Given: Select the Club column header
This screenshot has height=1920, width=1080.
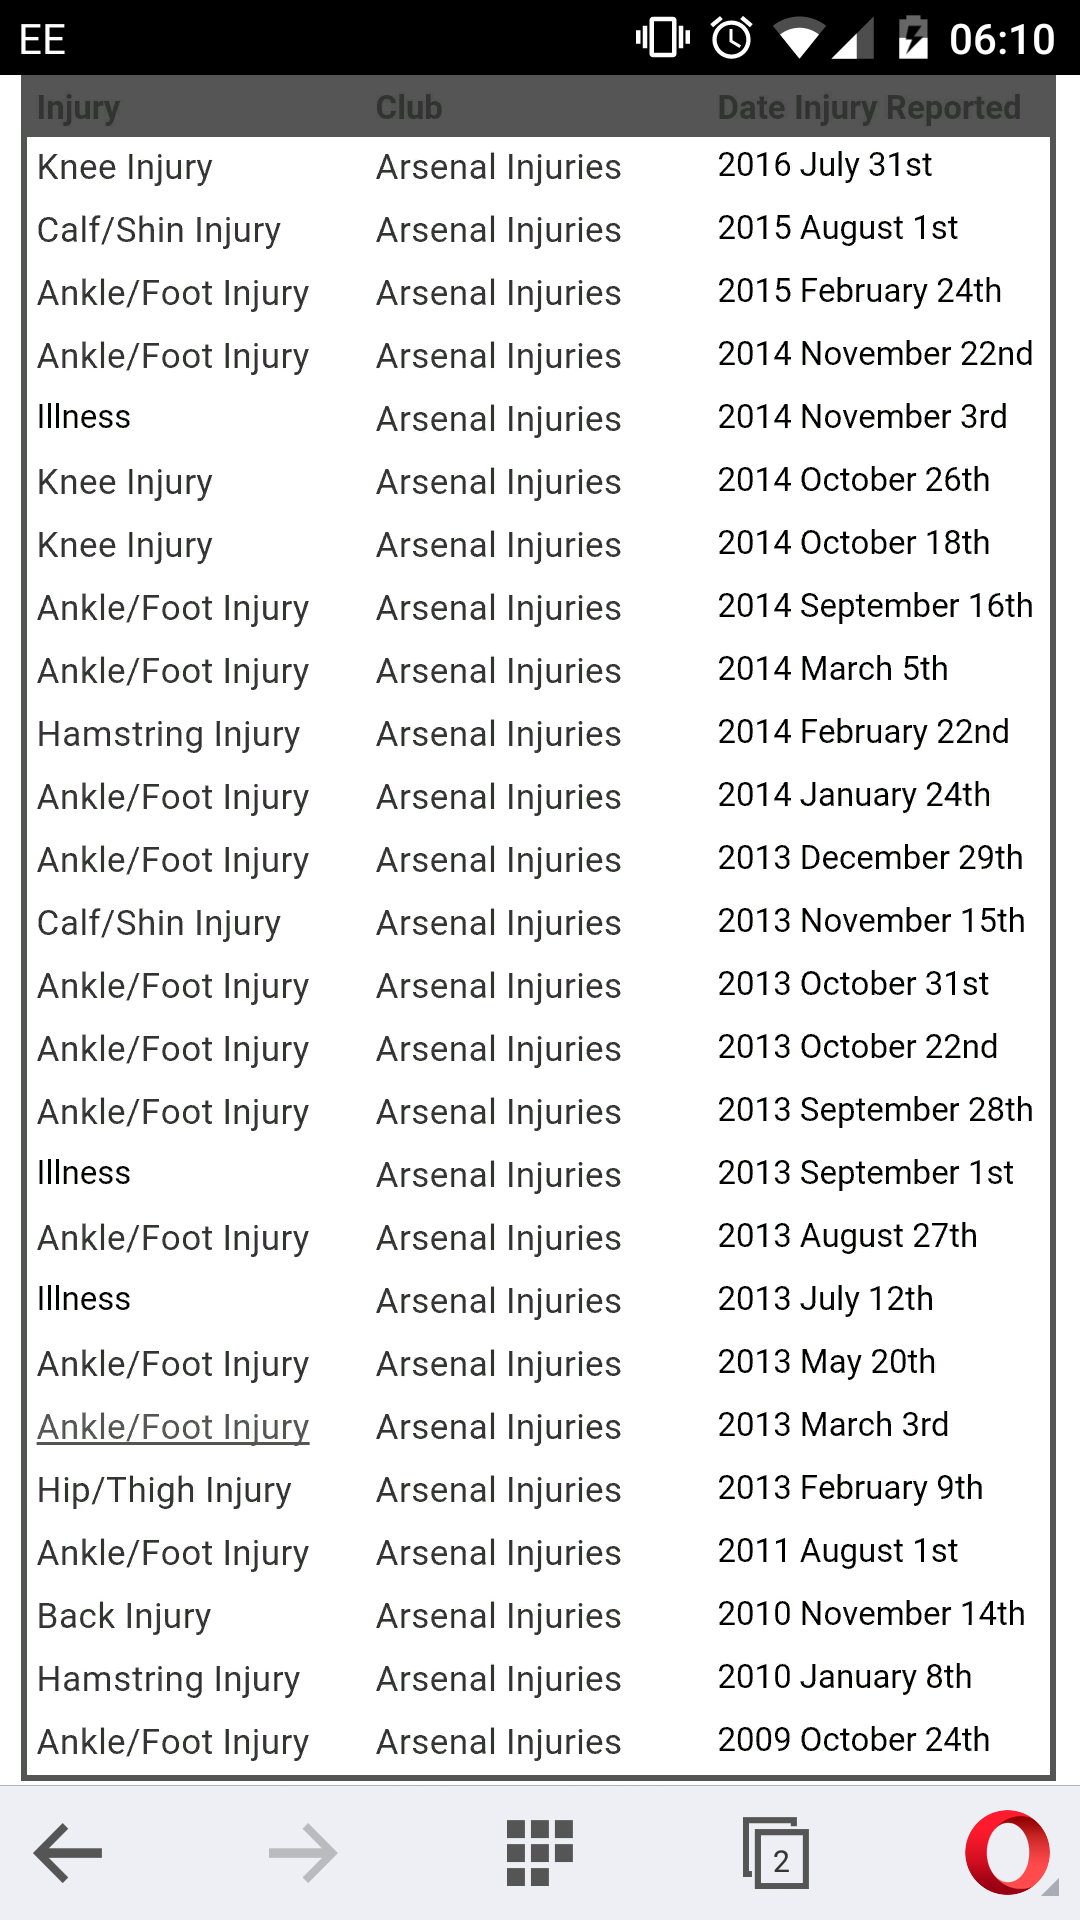Looking at the screenshot, I should (409, 107).
